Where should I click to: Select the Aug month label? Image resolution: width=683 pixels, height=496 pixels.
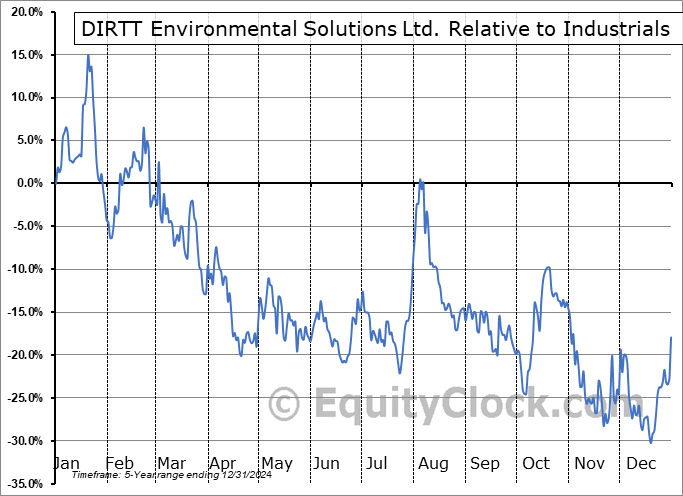click(x=433, y=464)
